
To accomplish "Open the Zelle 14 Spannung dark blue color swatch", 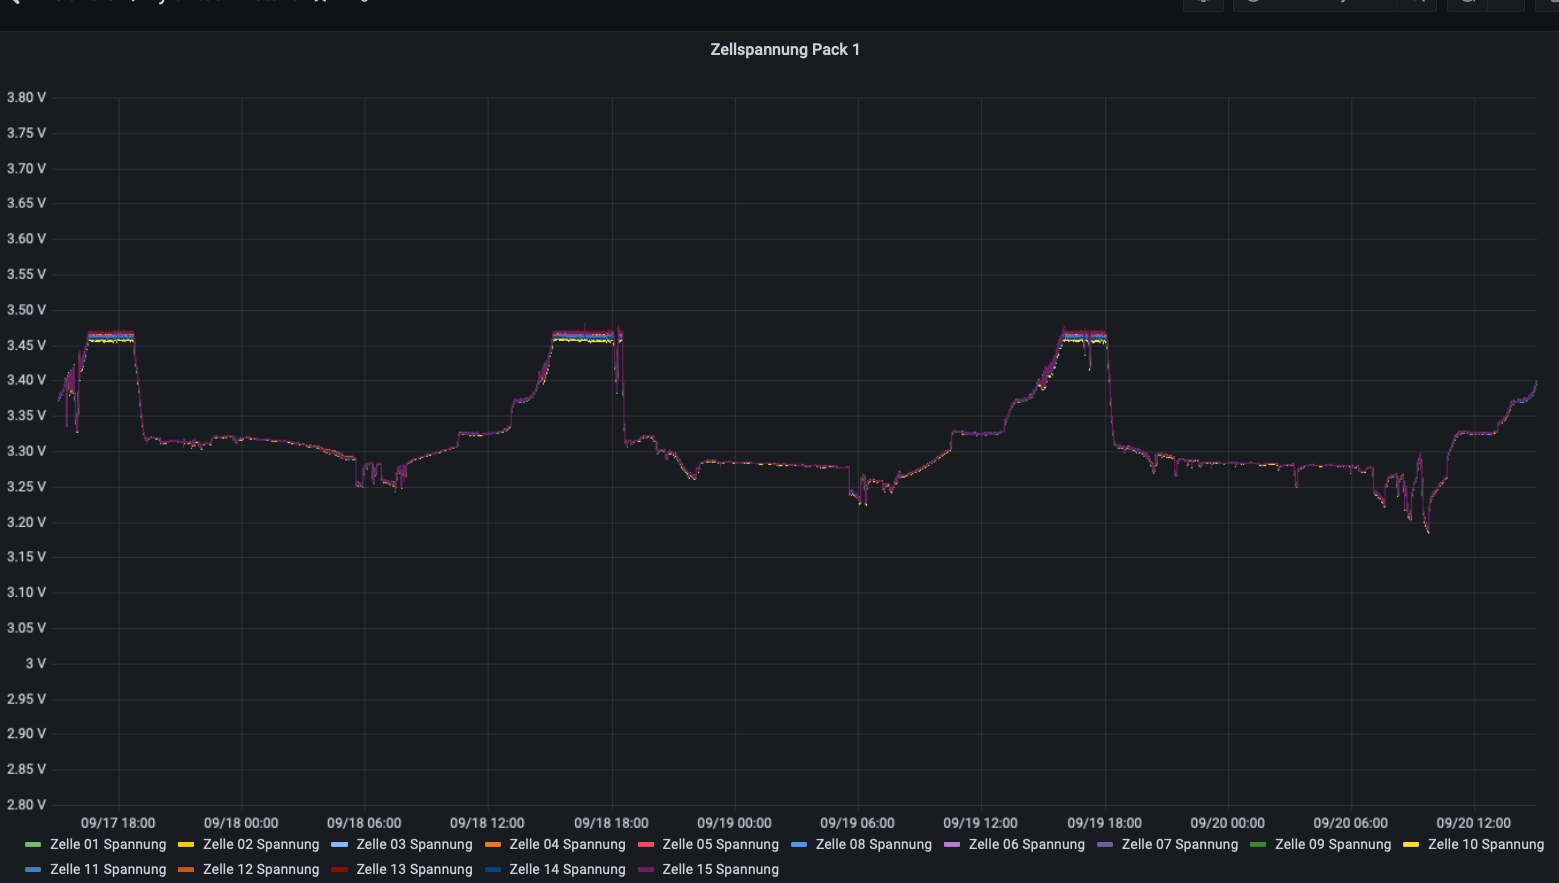I will [x=492, y=870].
